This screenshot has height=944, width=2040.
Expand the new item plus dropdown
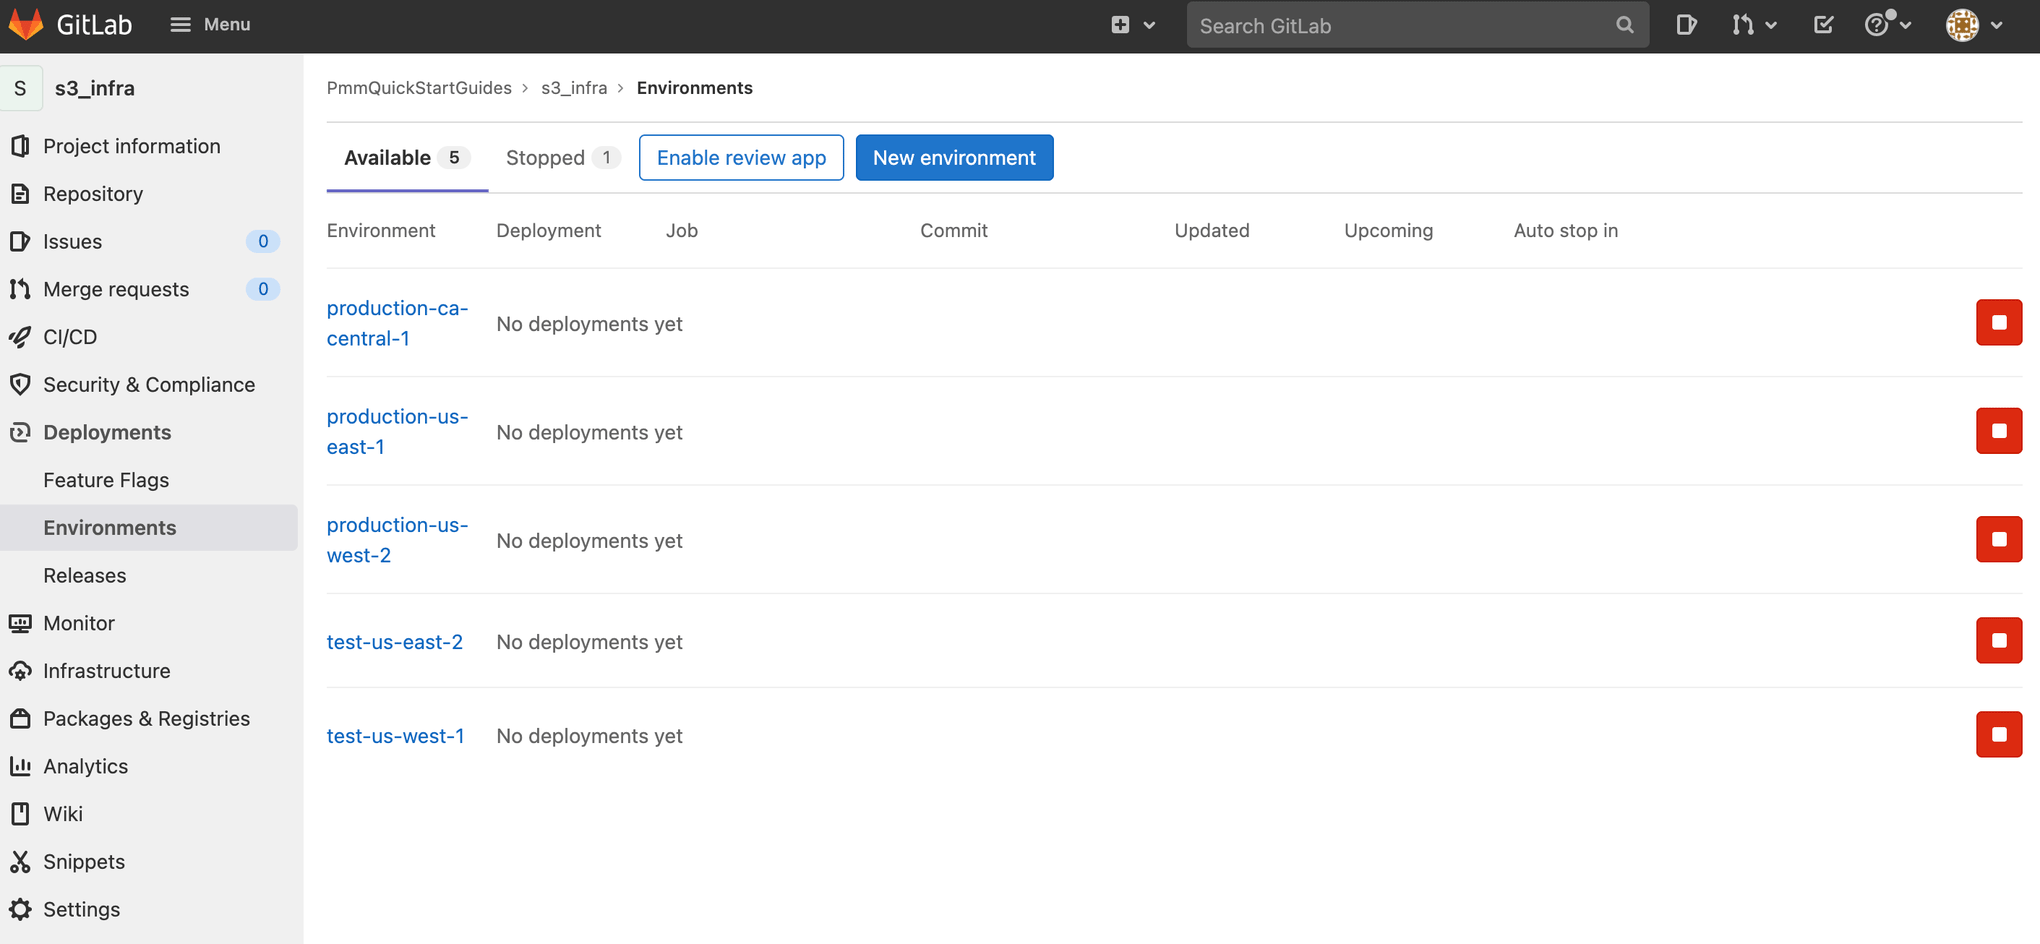[1131, 25]
